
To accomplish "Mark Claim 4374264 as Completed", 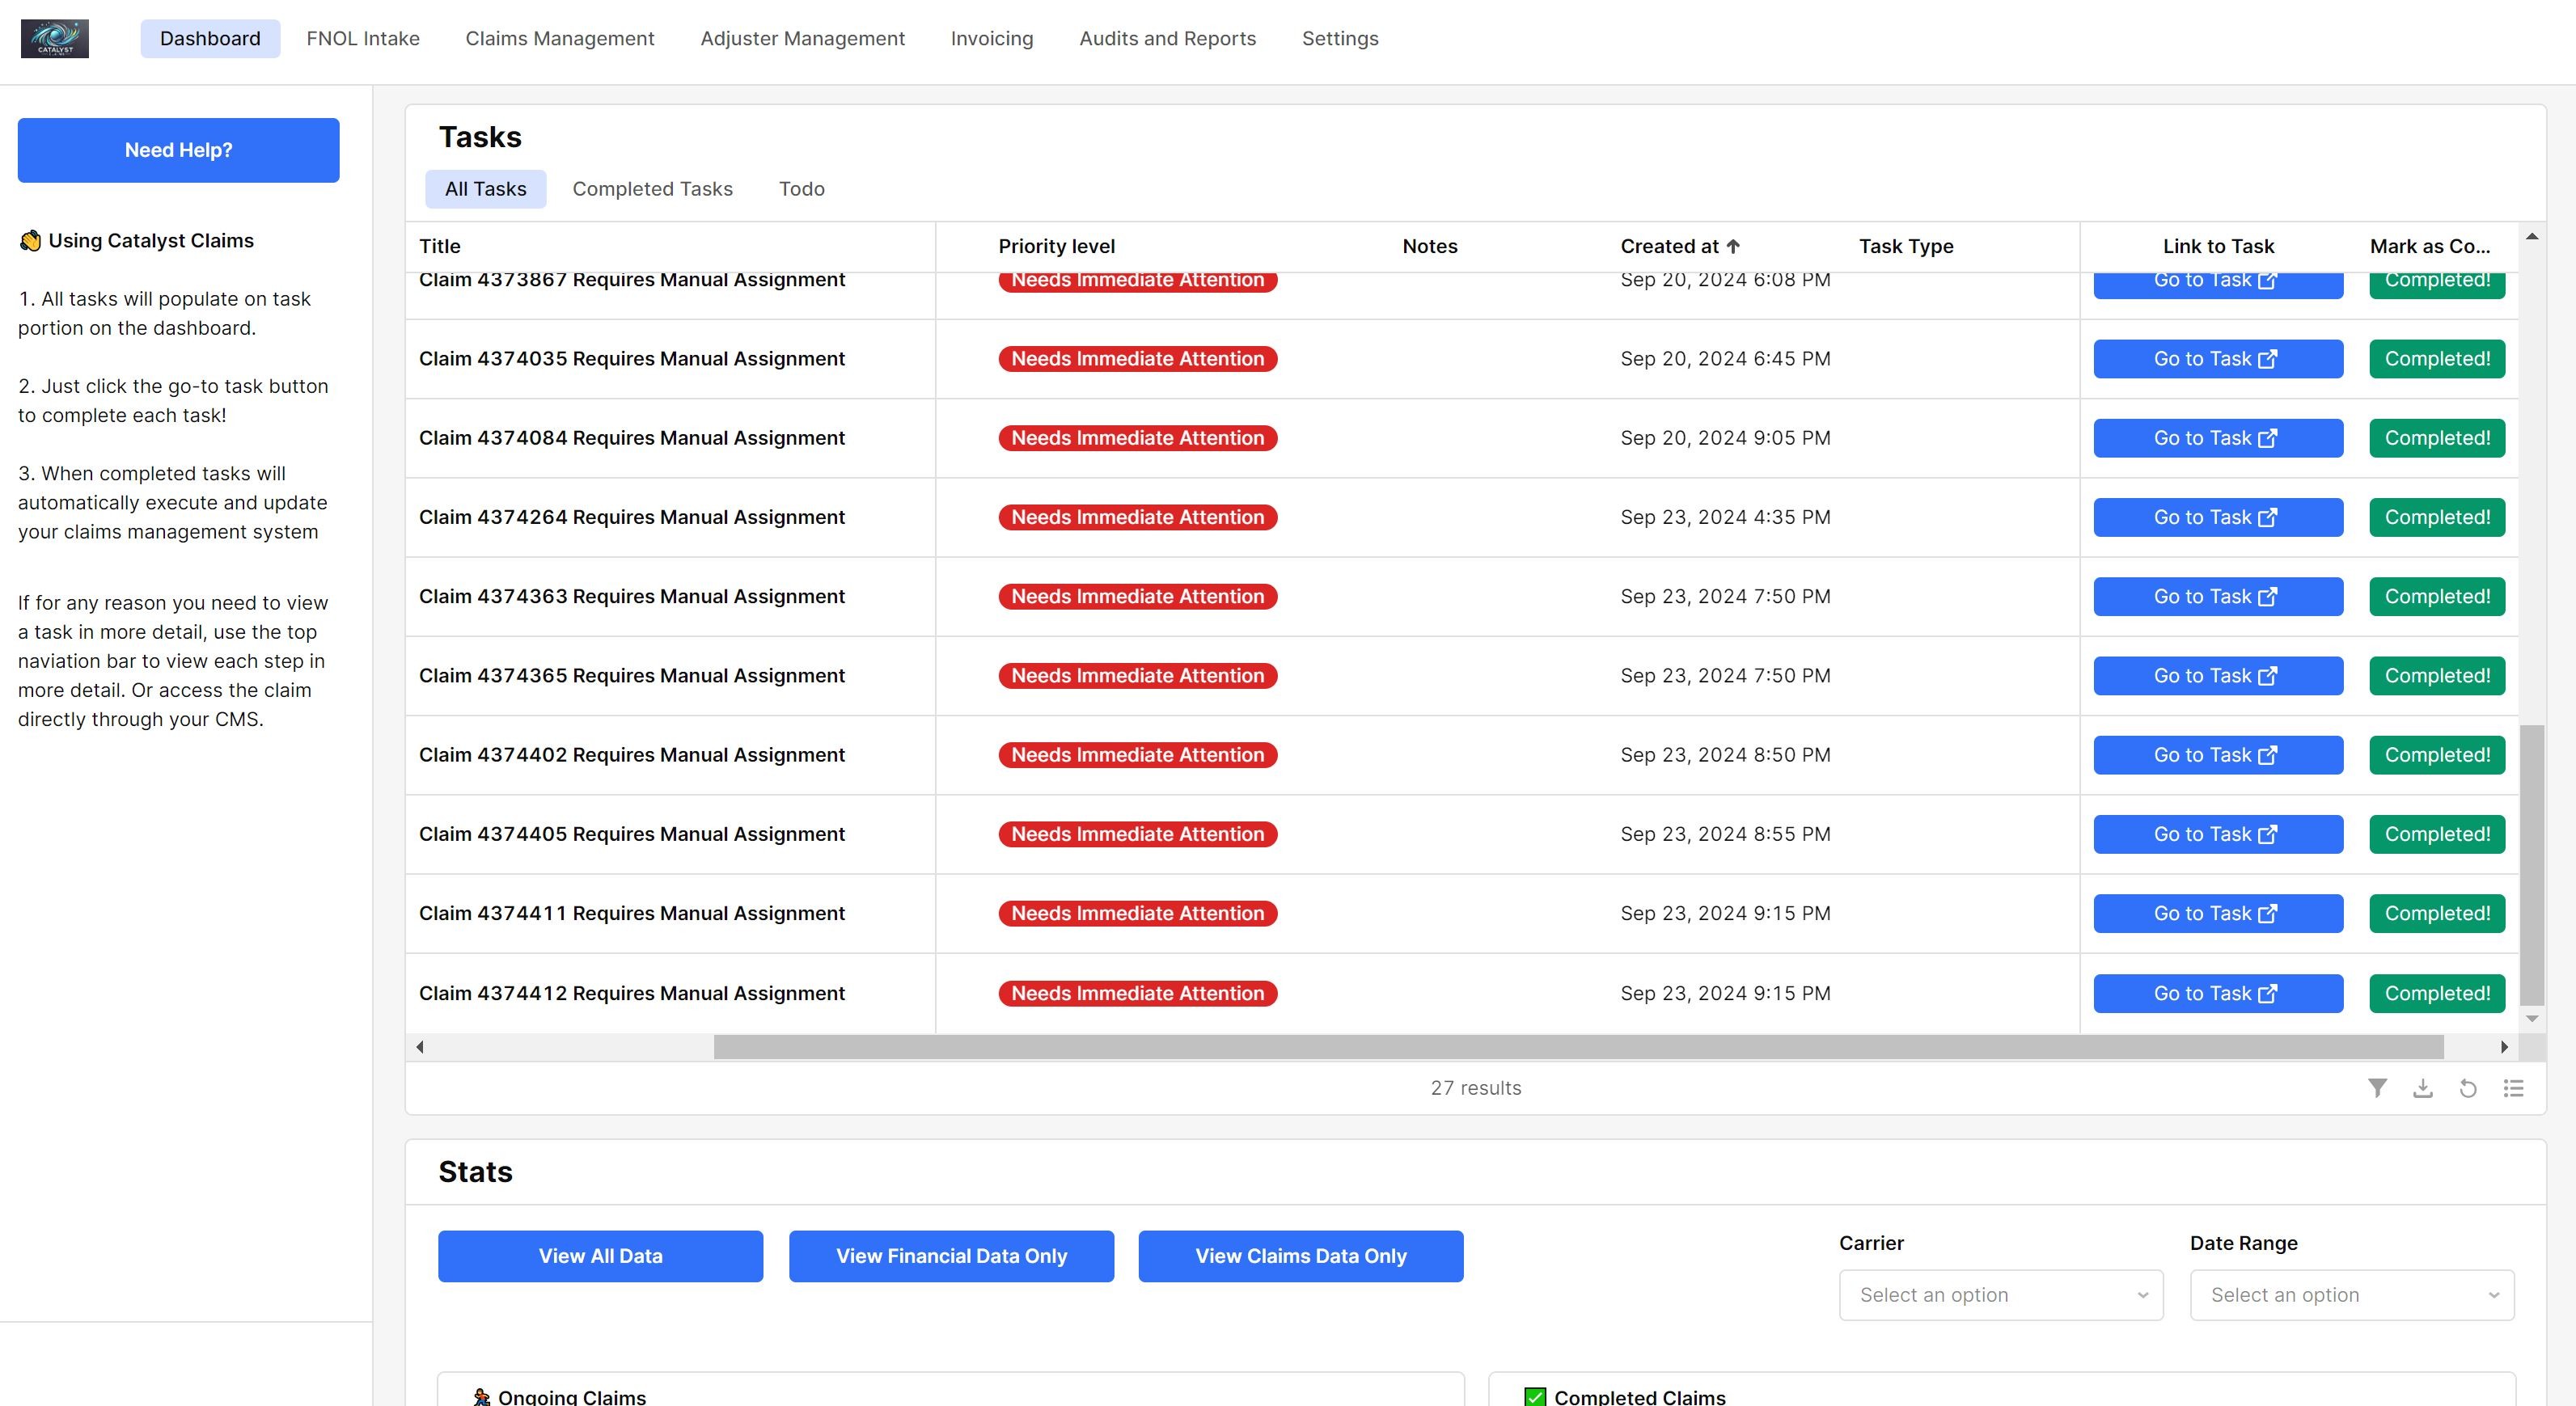I will pyautogui.click(x=2437, y=517).
